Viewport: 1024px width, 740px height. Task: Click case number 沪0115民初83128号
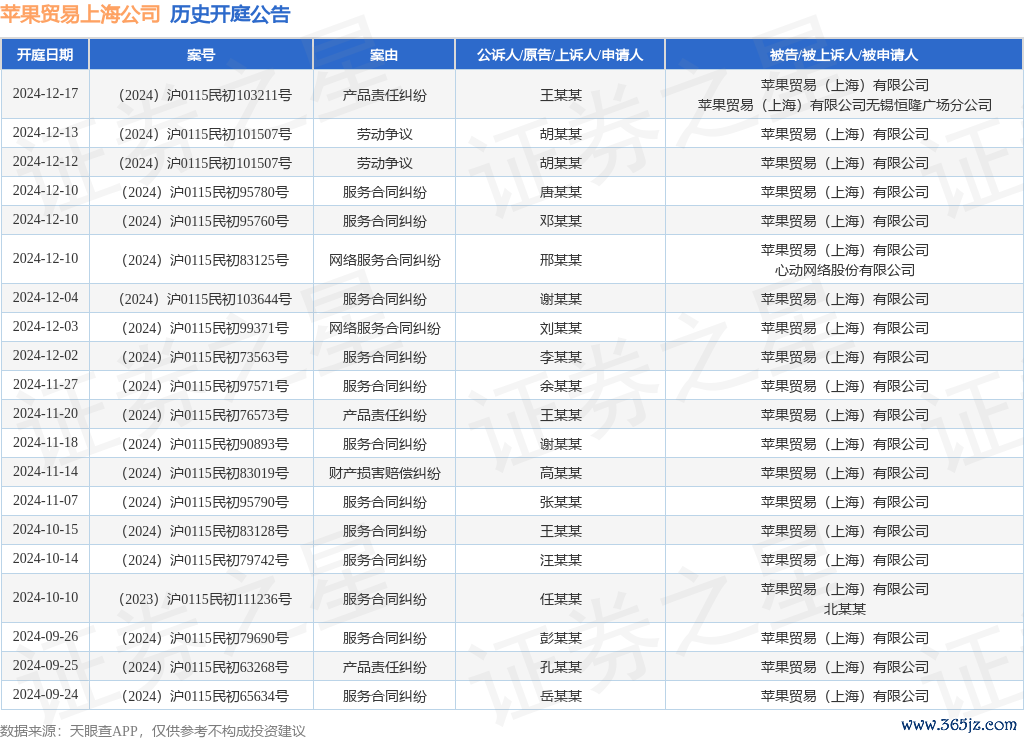[205, 531]
